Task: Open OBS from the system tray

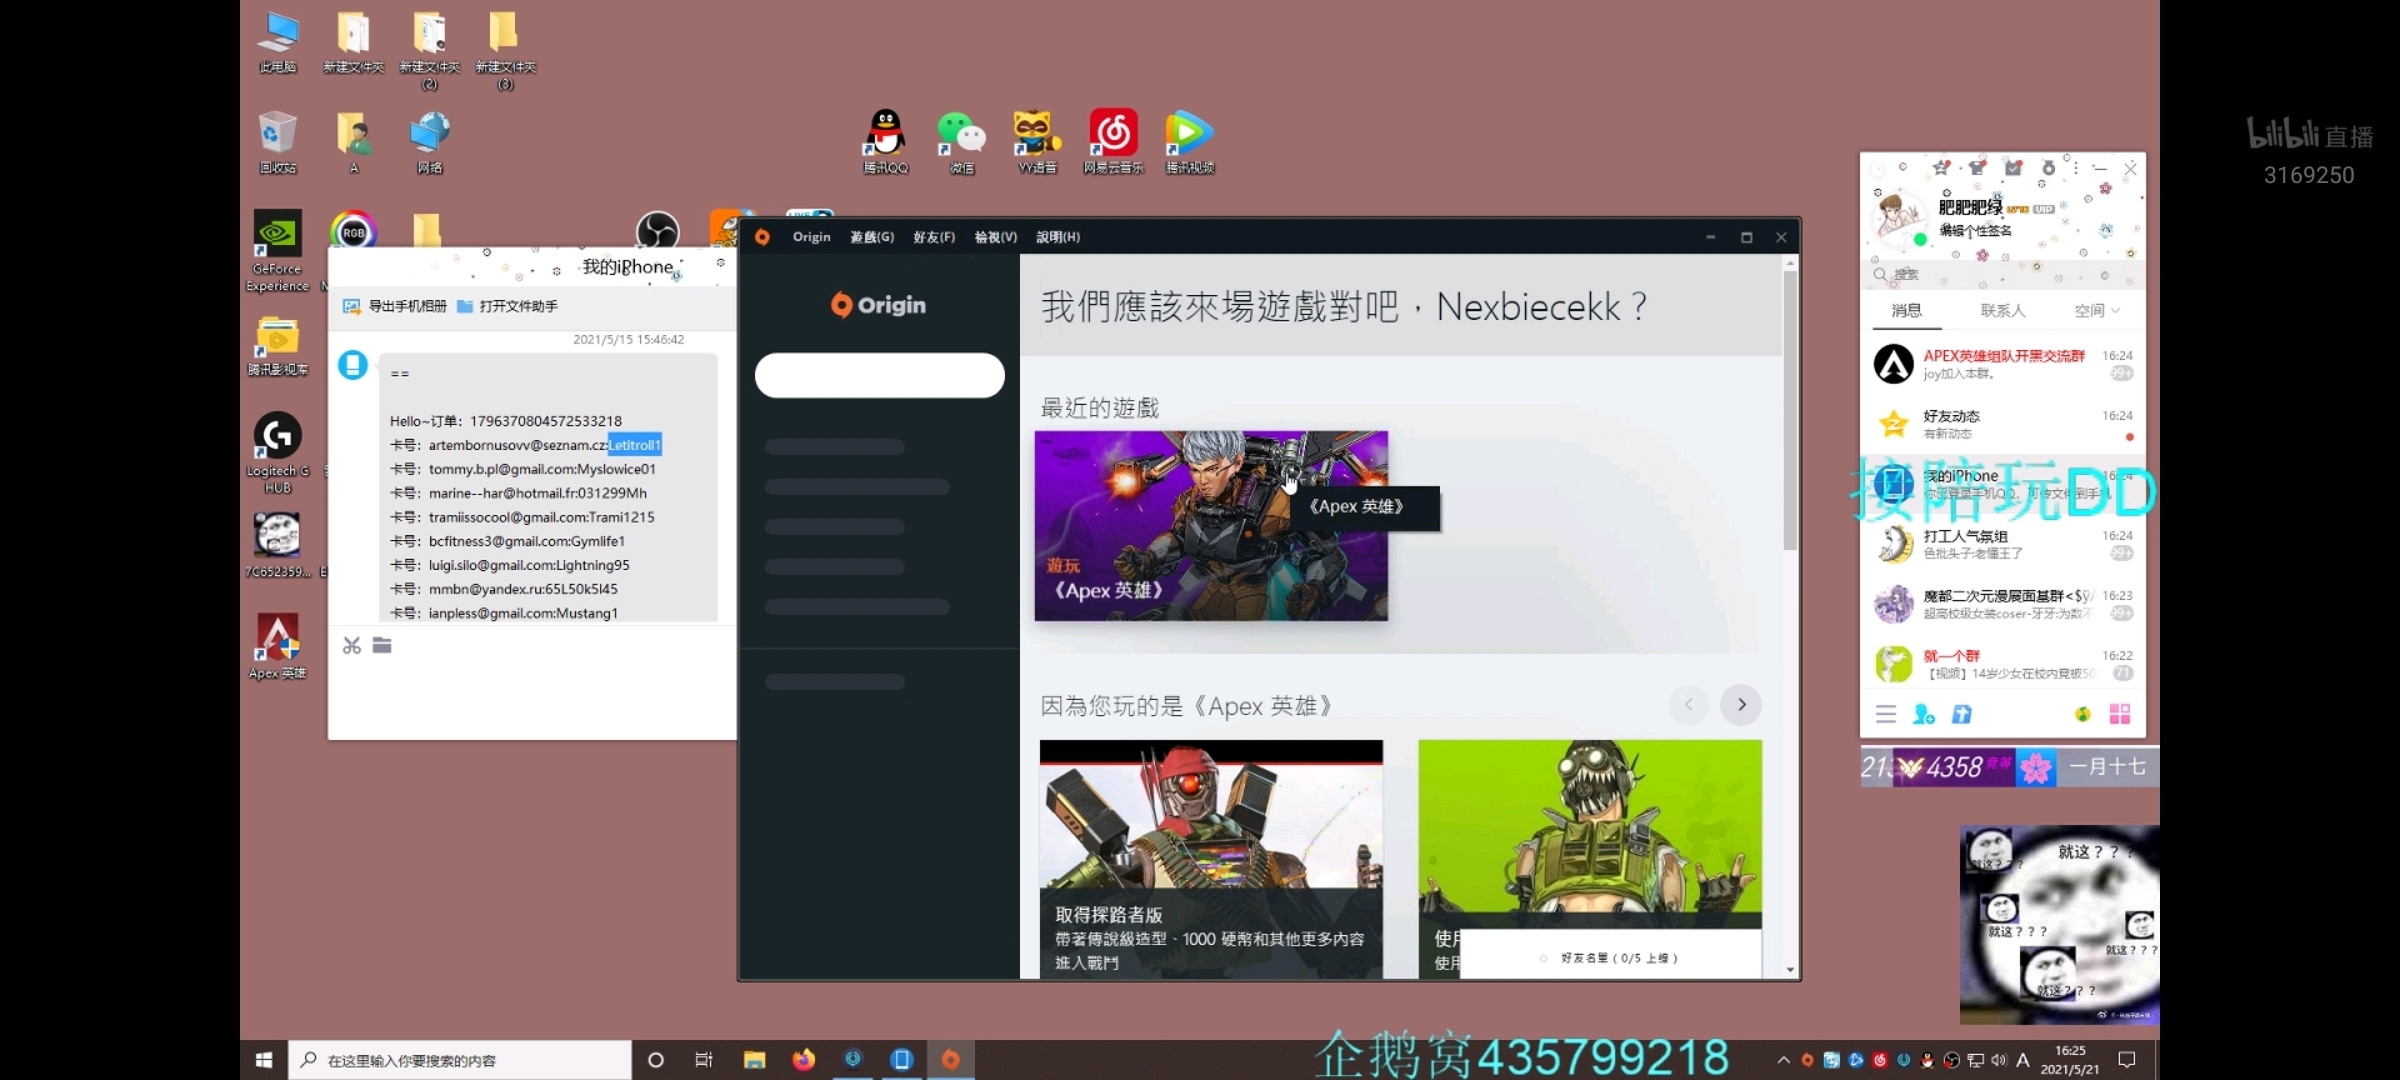Action: pos(1952,1060)
